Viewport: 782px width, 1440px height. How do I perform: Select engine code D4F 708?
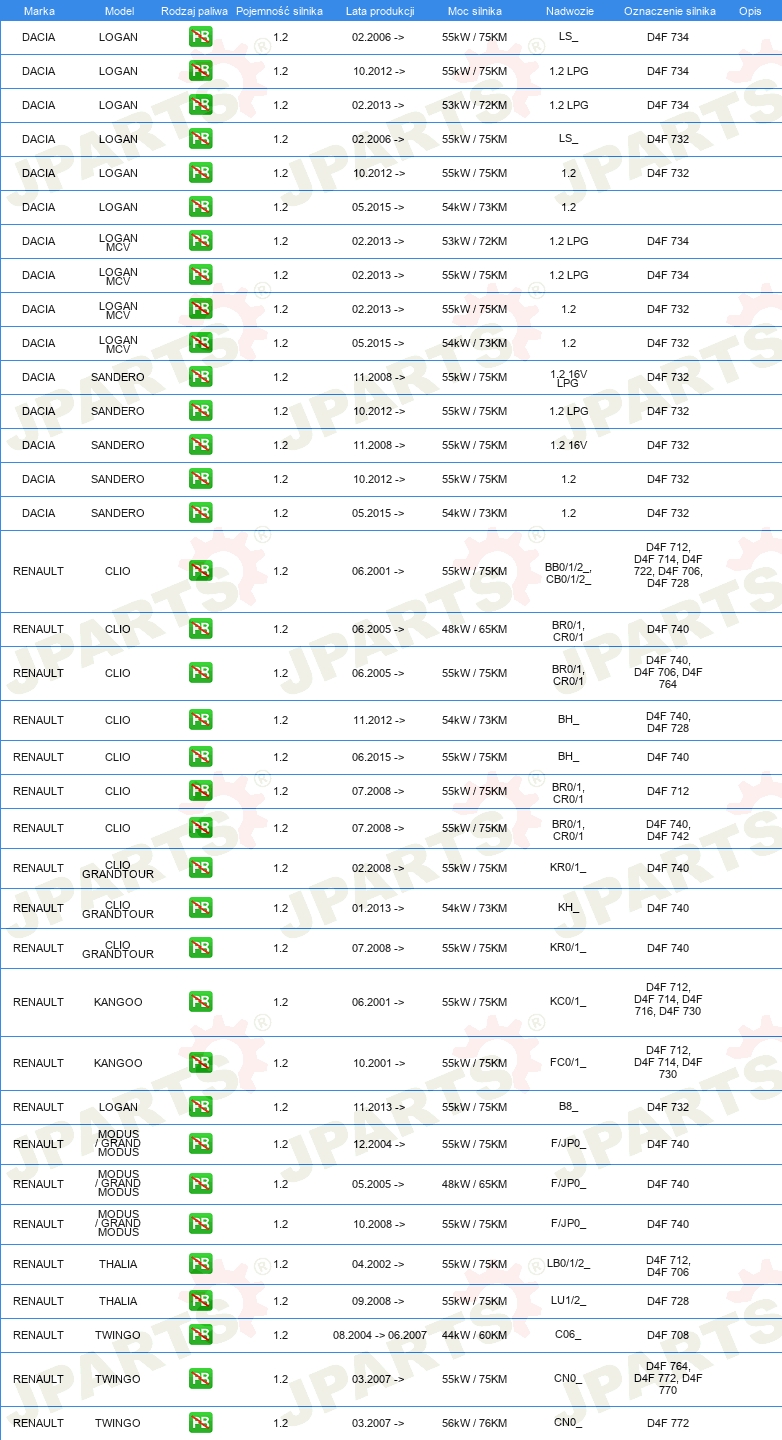668,1335
